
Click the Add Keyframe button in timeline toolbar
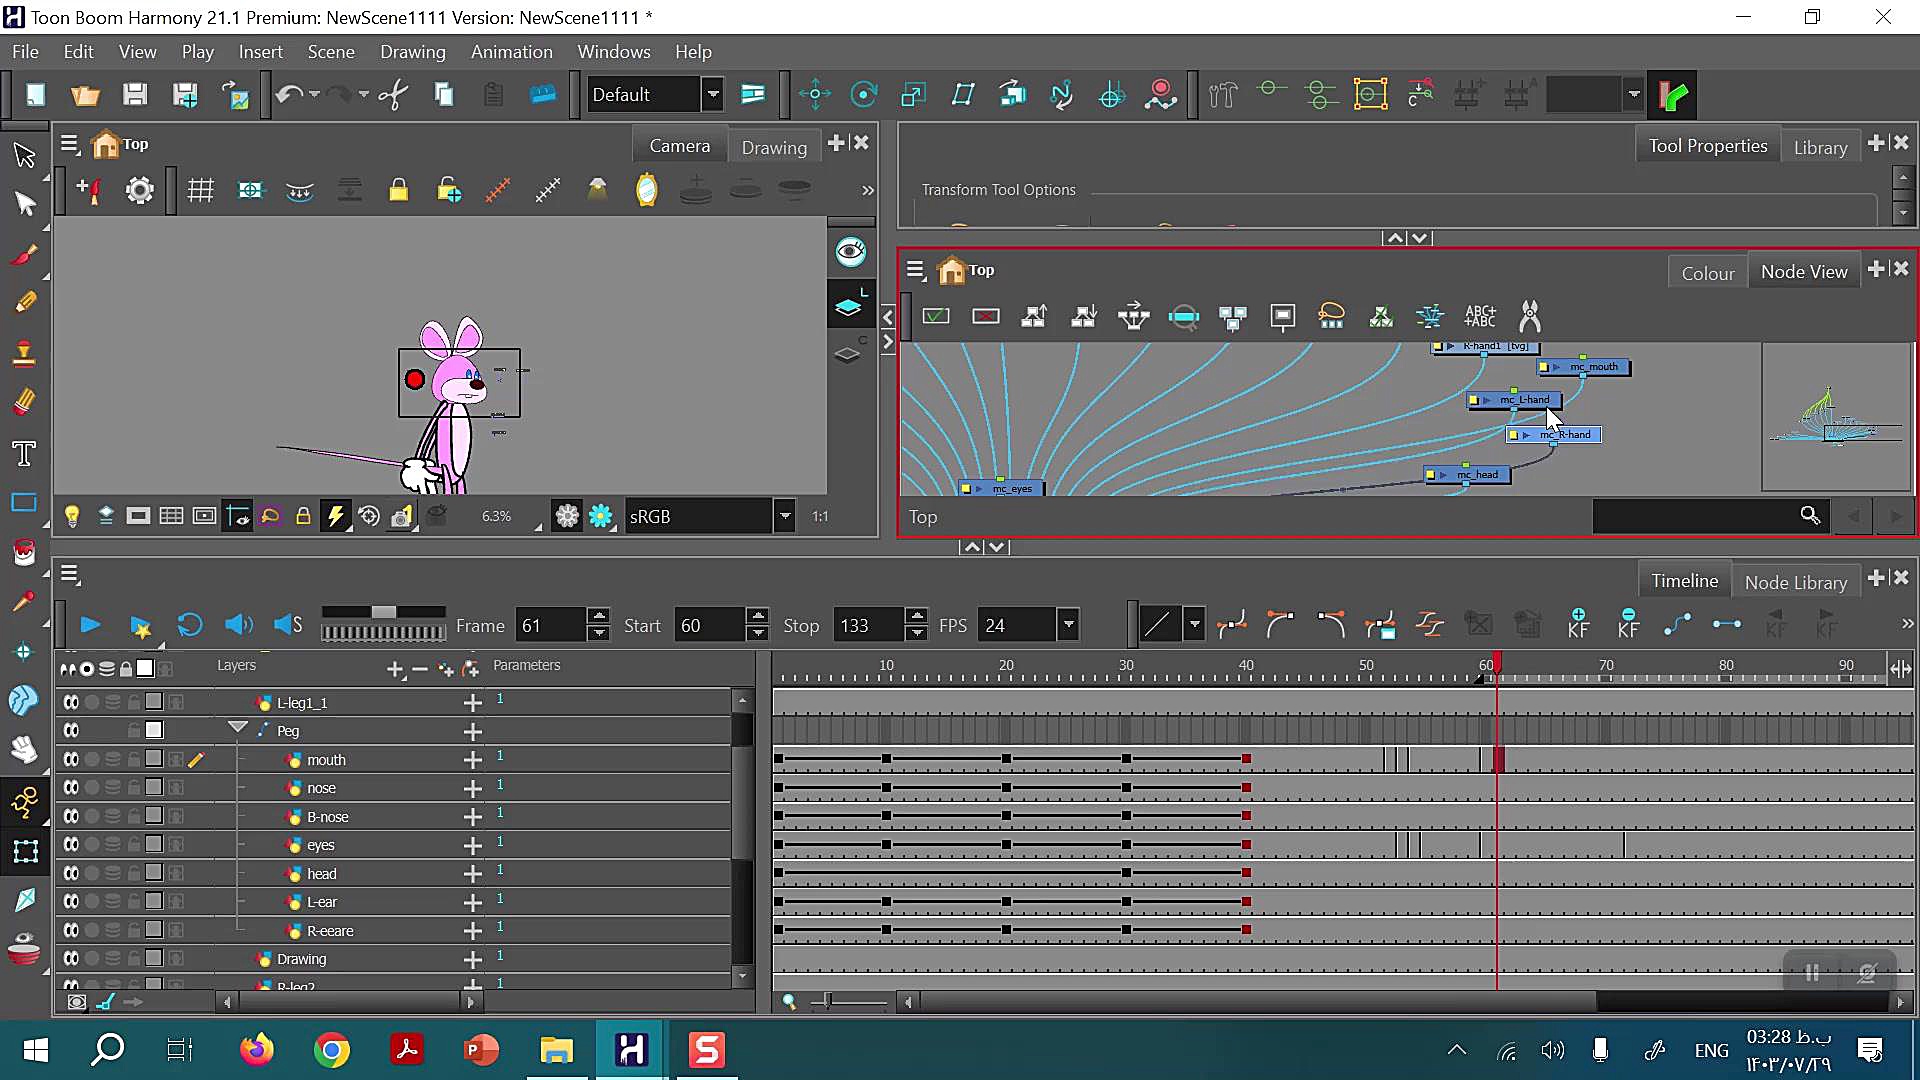click(x=1577, y=623)
